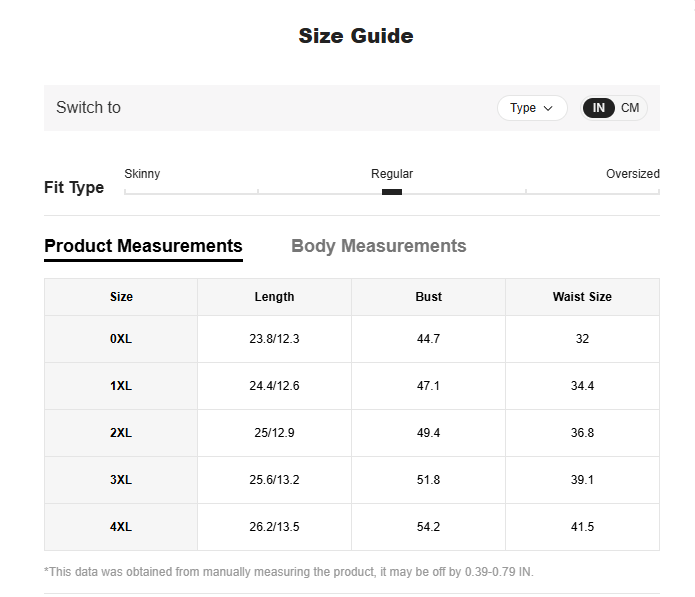The width and height of the screenshot is (695, 597).
Task: Click the chevron arrow beside Type
Action: pos(548,108)
